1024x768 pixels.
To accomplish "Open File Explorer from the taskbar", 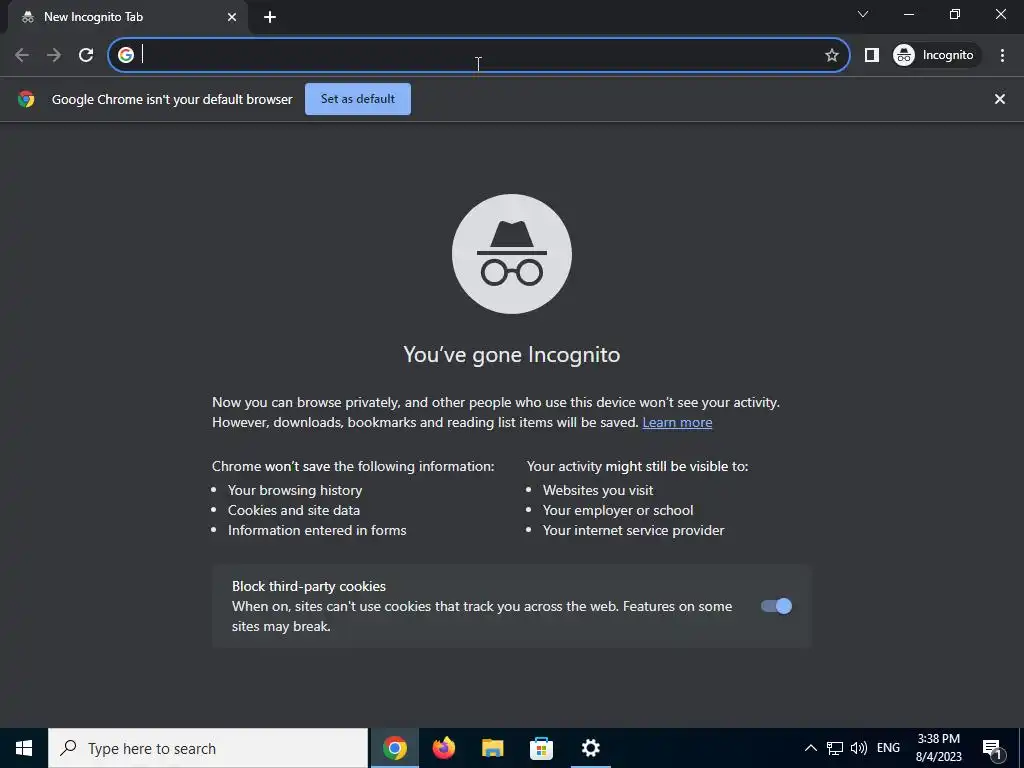I will [x=492, y=748].
